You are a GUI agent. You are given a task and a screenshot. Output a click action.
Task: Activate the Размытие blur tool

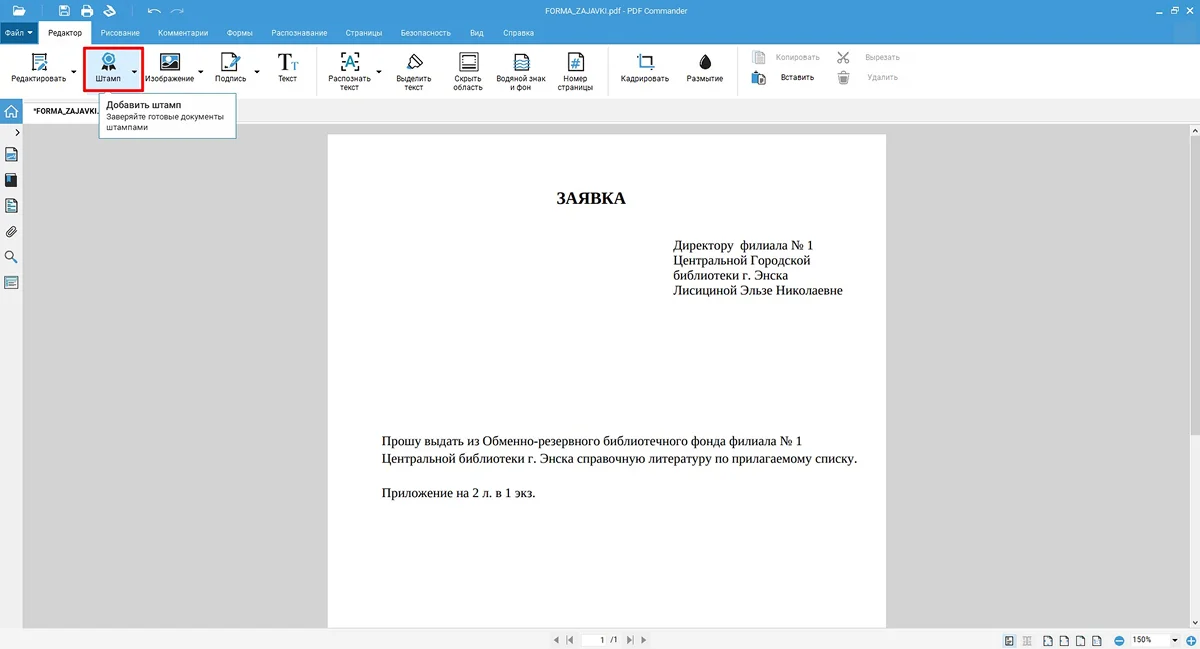coord(705,68)
